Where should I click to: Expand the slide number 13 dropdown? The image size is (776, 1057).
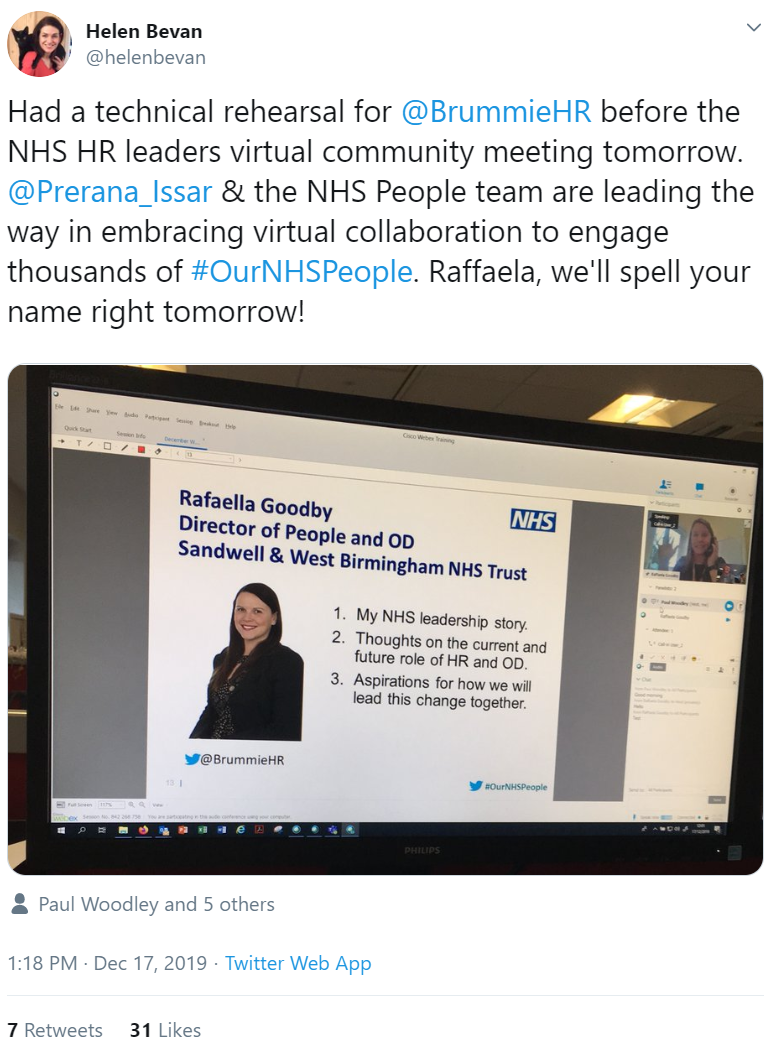click(x=210, y=456)
